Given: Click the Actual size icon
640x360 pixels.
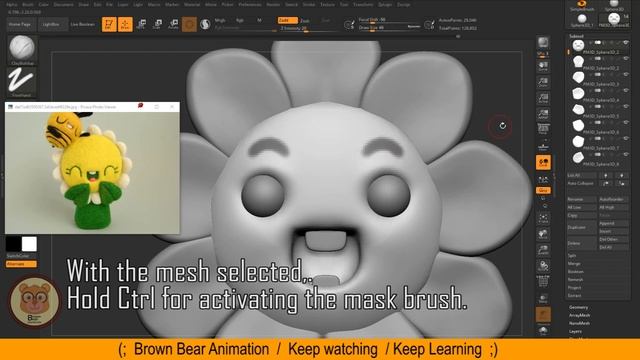Looking at the screenshot, I should coord(543,98).
